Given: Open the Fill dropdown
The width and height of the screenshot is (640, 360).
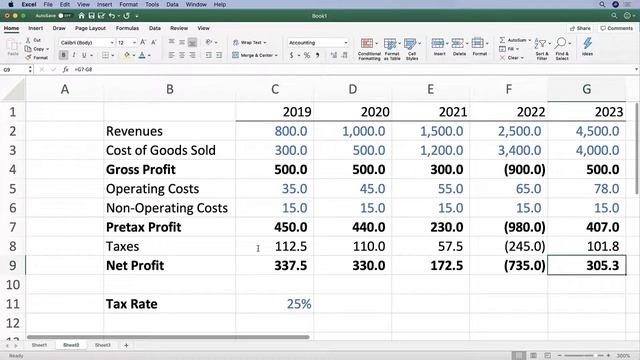Looking at the screenshot, I should (517, 49).
